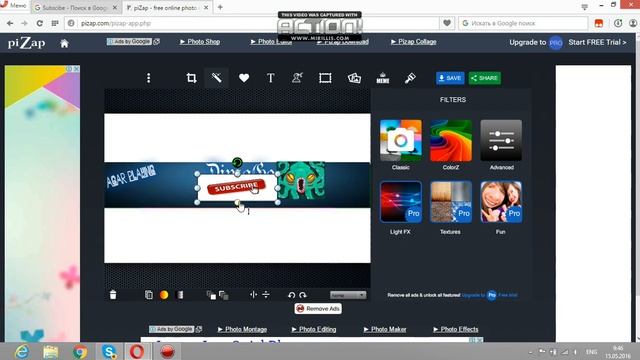The height and width of the screenshot is (360, 640).
Task: Flip the object vertically
Action: pyautogui.click(x=266, y=294)
